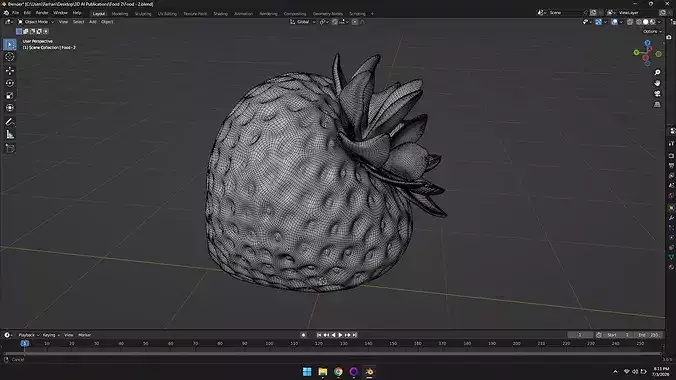Select the Transform tool

click(10, 108)
